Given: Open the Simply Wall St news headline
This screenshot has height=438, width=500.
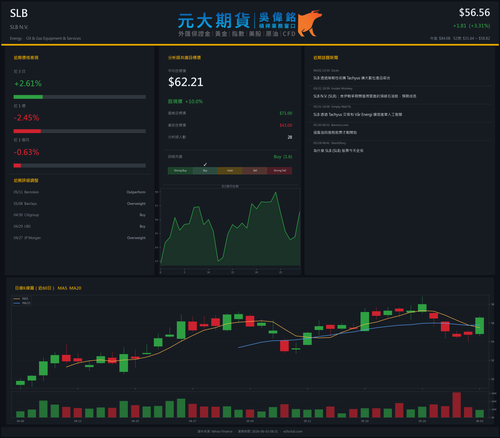Looking at the screenshot, I should [357, 114].
